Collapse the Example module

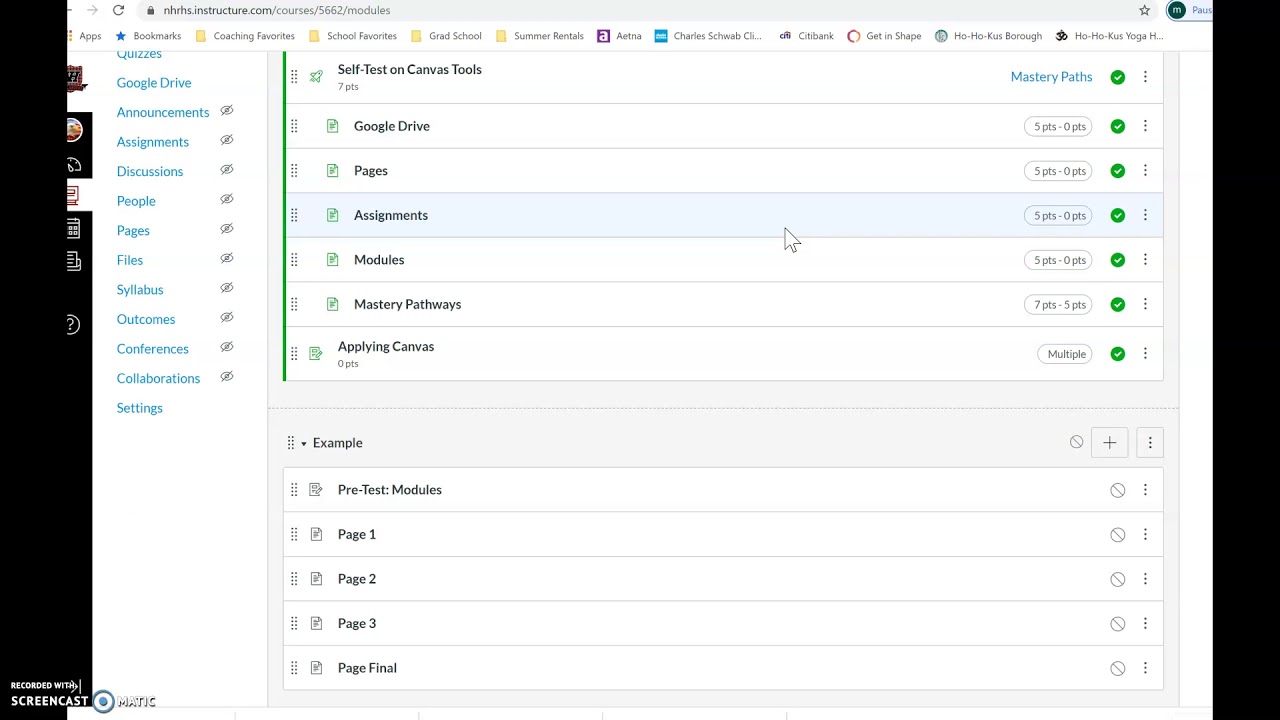click(304, 443)
